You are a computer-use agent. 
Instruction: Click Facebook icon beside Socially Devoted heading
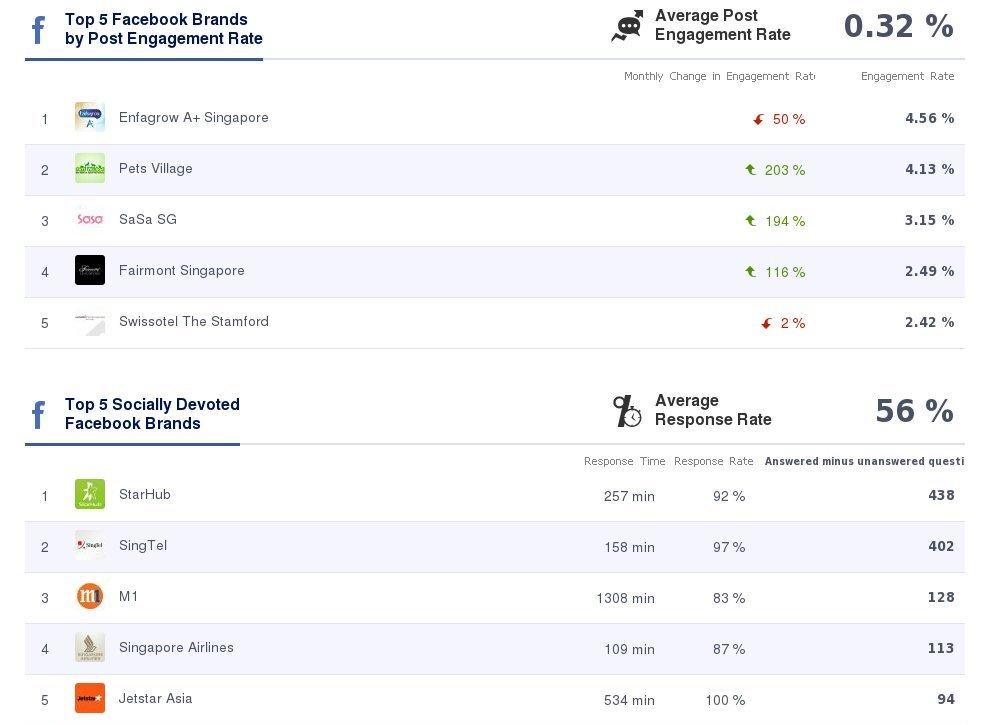coord(39,415)
